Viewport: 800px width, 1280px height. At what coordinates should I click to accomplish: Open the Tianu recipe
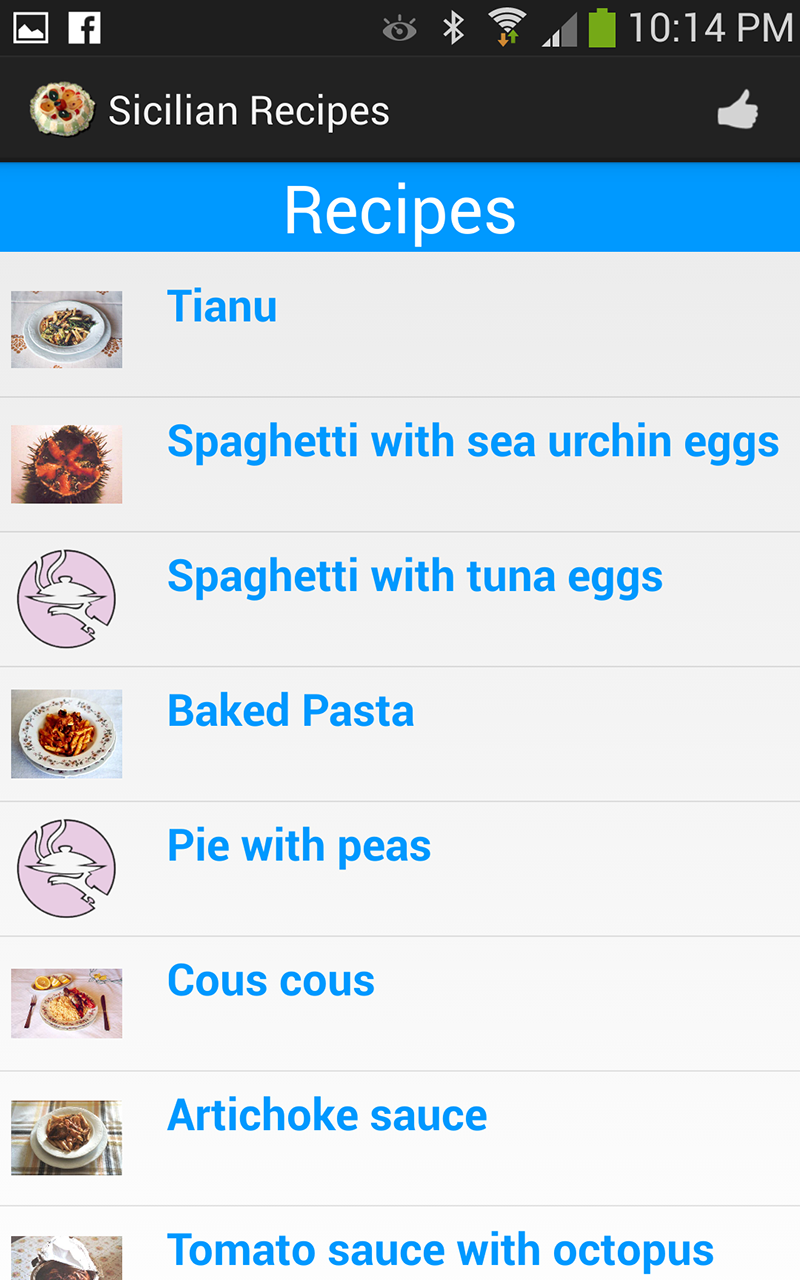[222, 306]
